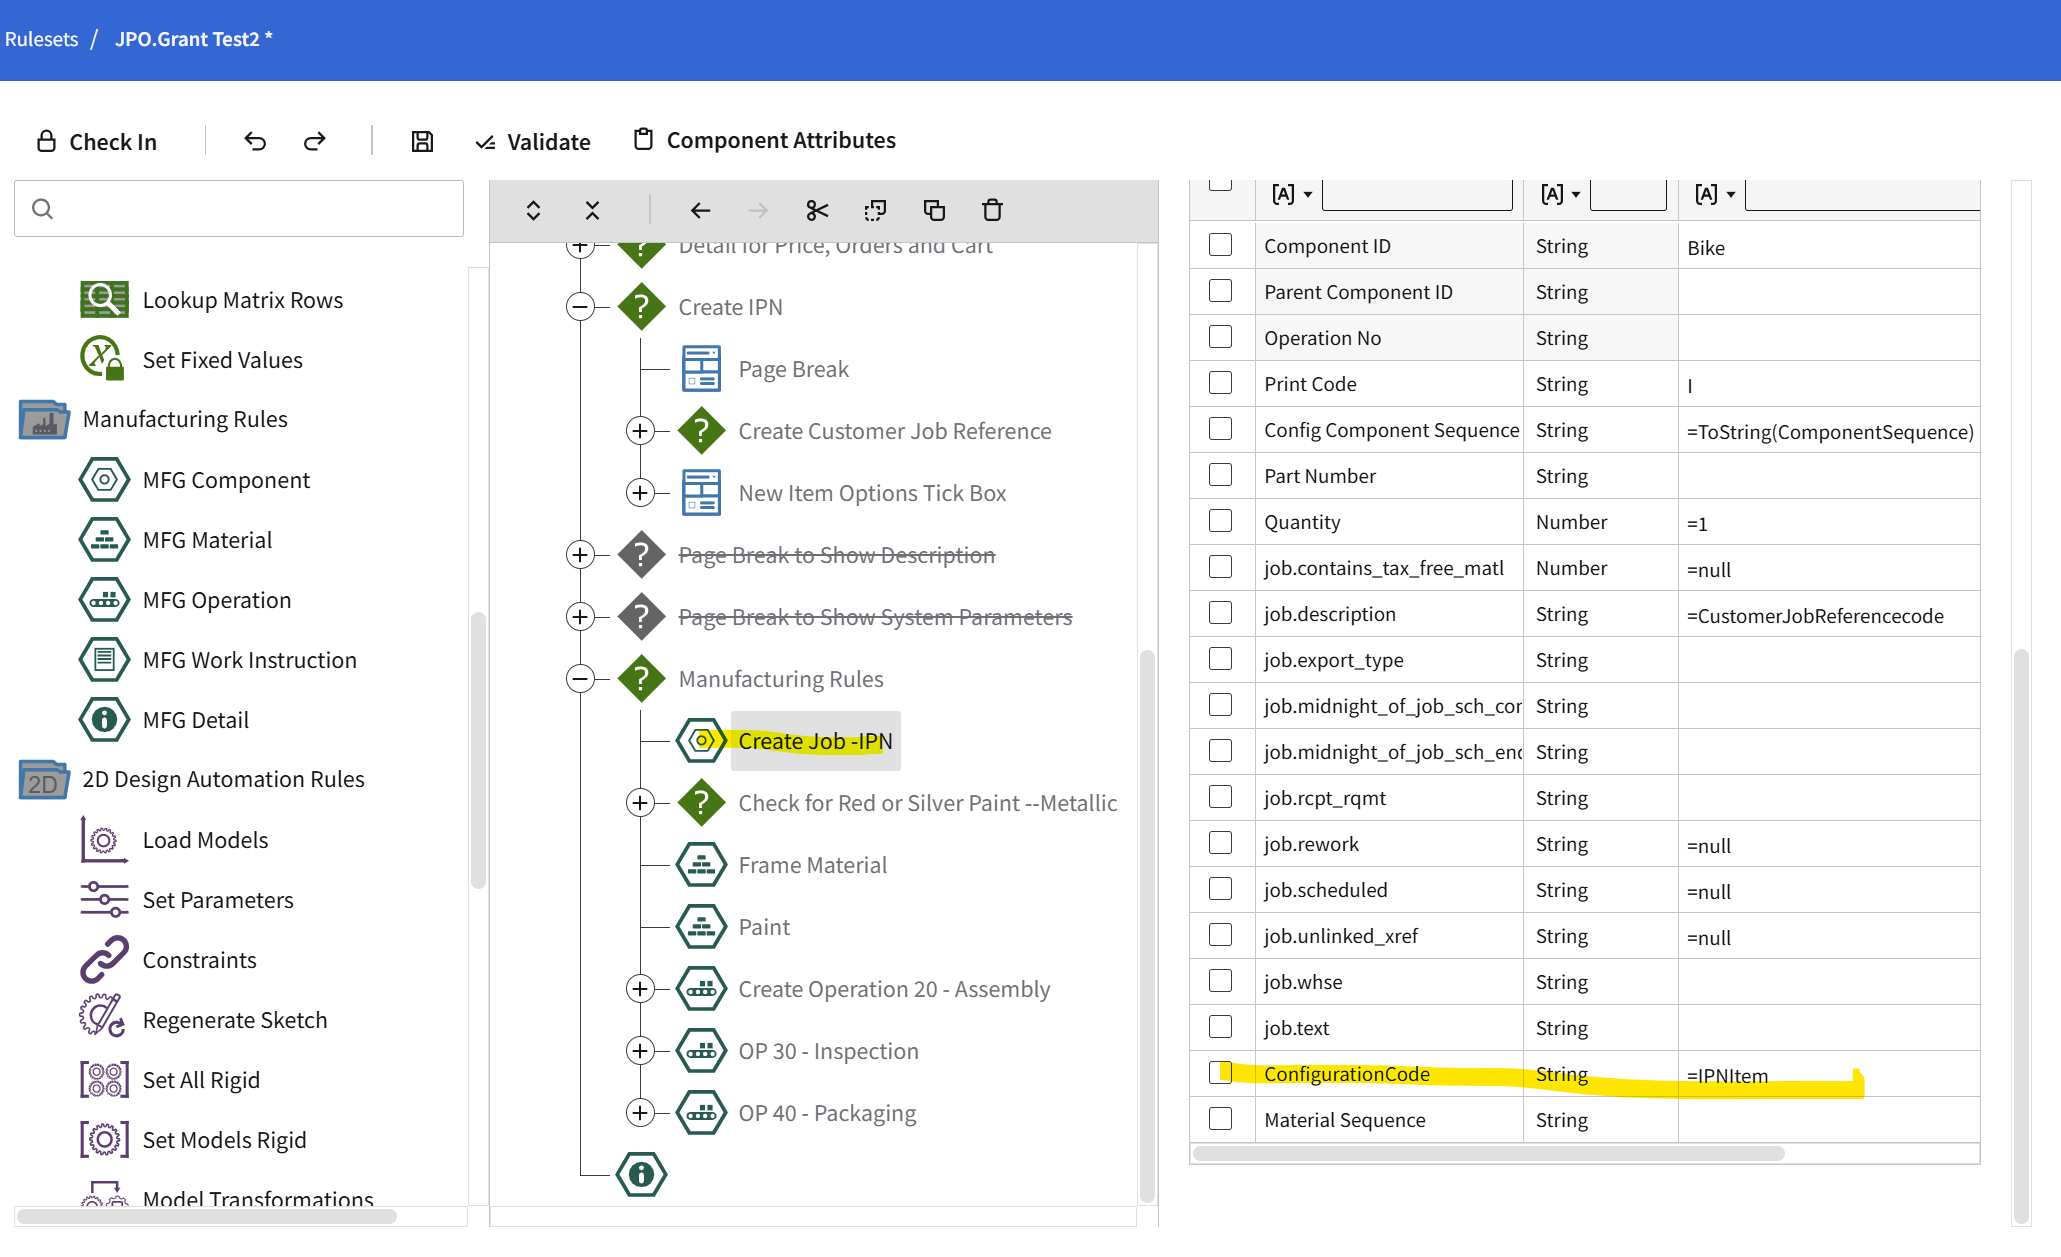This screenshot has height=1257, width=2061.
Task: Open JPO.Grant Test2 breadcrumb
Action: click(193, 39)
